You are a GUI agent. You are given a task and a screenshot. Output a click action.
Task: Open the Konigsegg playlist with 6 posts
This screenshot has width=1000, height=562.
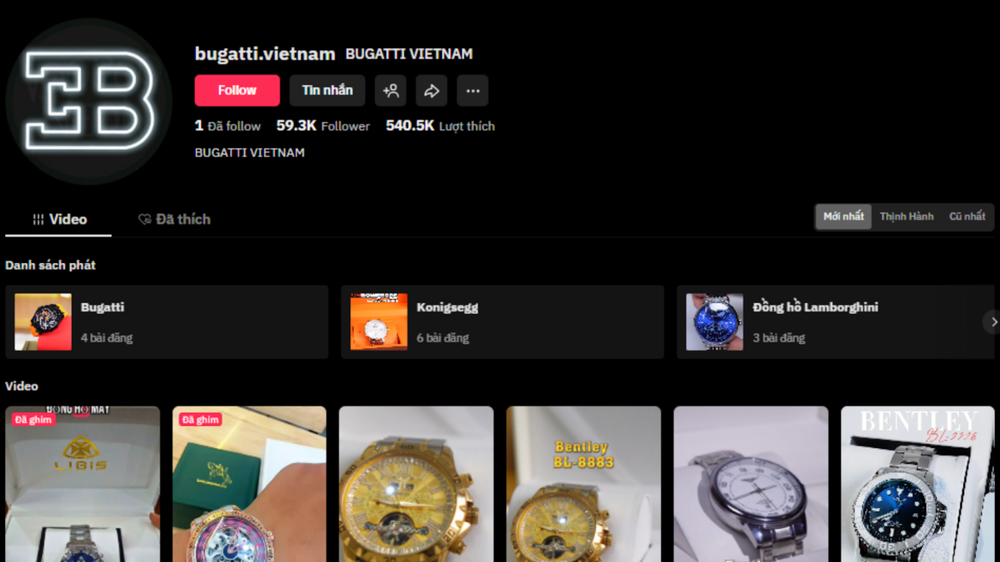503,322
